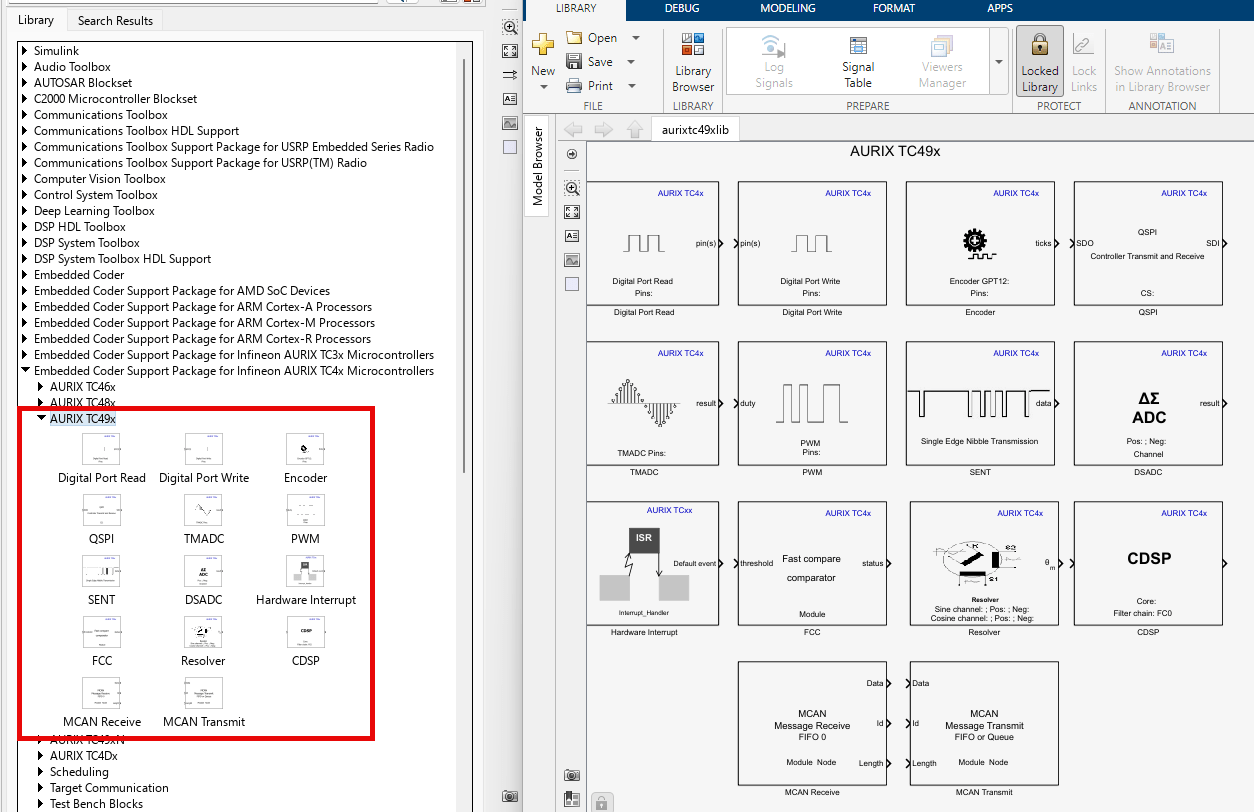The height and width of the screenshot is (812, 1254).
Task: Select the aurixtc49xlib model tab
Action: click(x=695, y=130)
